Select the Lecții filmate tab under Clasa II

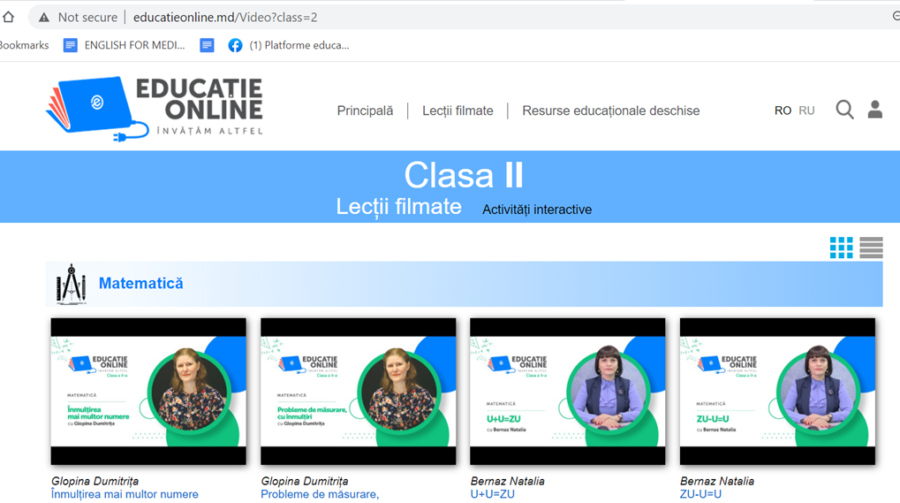pyautogui.click(x=399, y=207)
